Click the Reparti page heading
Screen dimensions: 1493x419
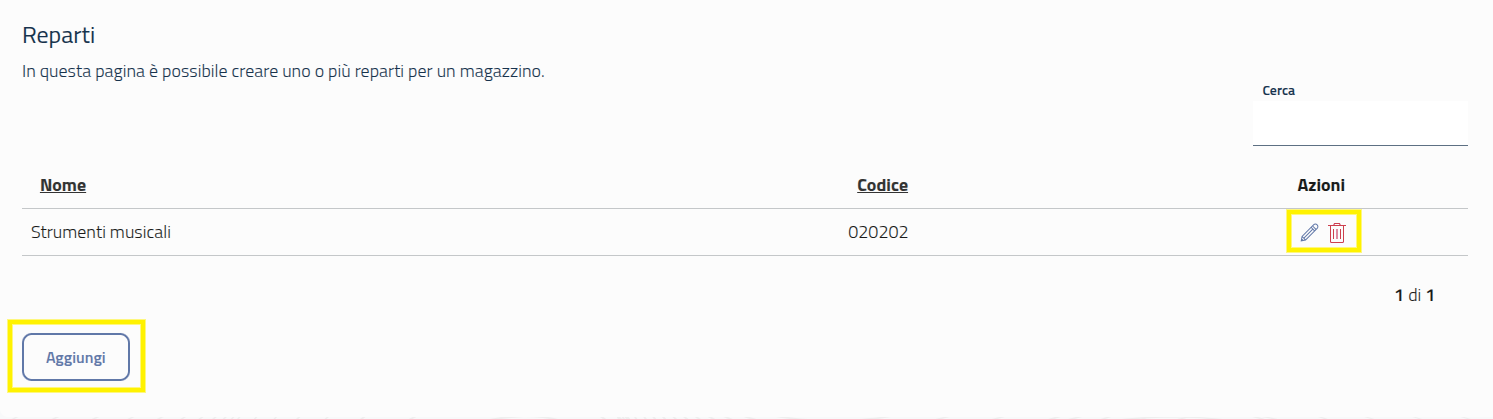pos(58,35)
